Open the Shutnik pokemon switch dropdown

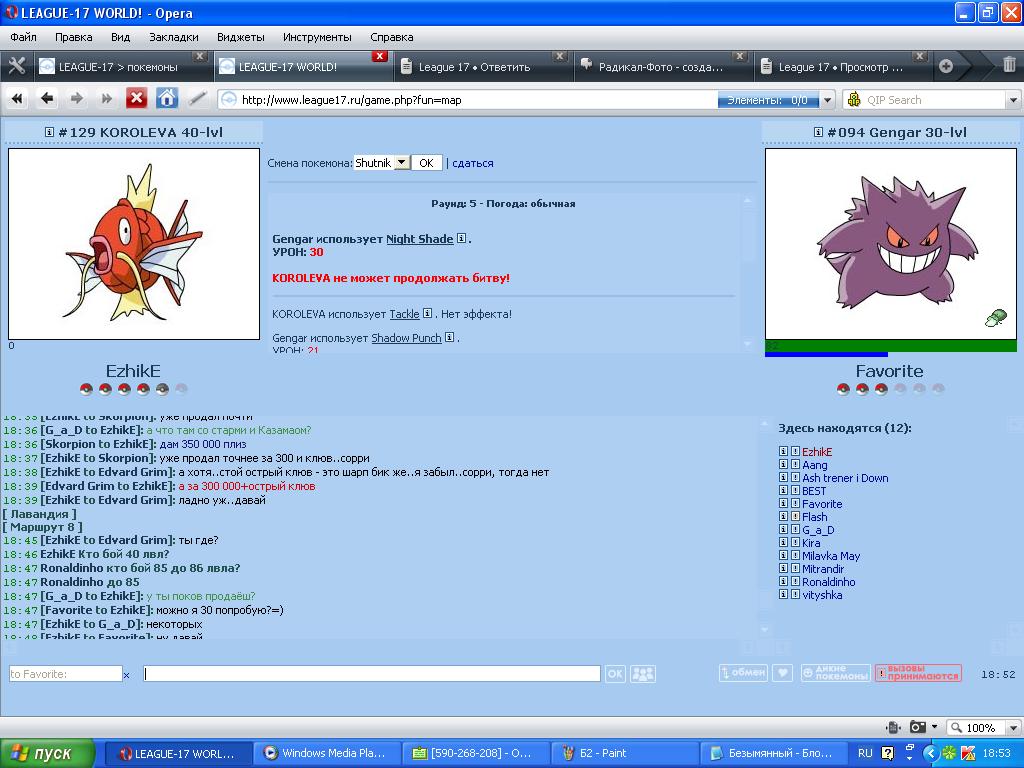tap(402, 163)
